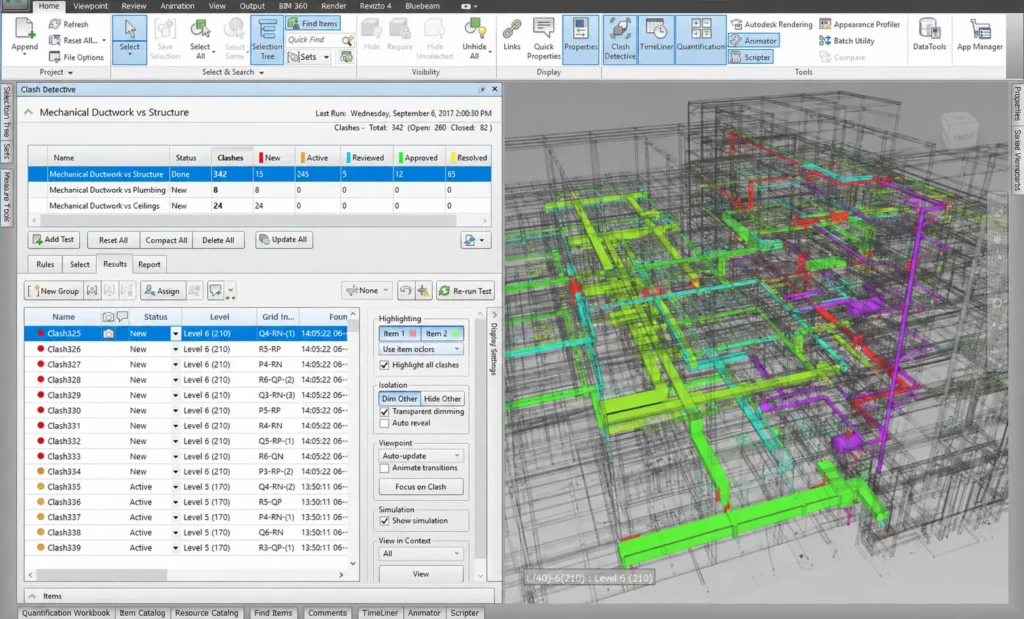
Task: Select the Mechanical Ductwork vs Plumbing test row
Action: pos(259,190)
